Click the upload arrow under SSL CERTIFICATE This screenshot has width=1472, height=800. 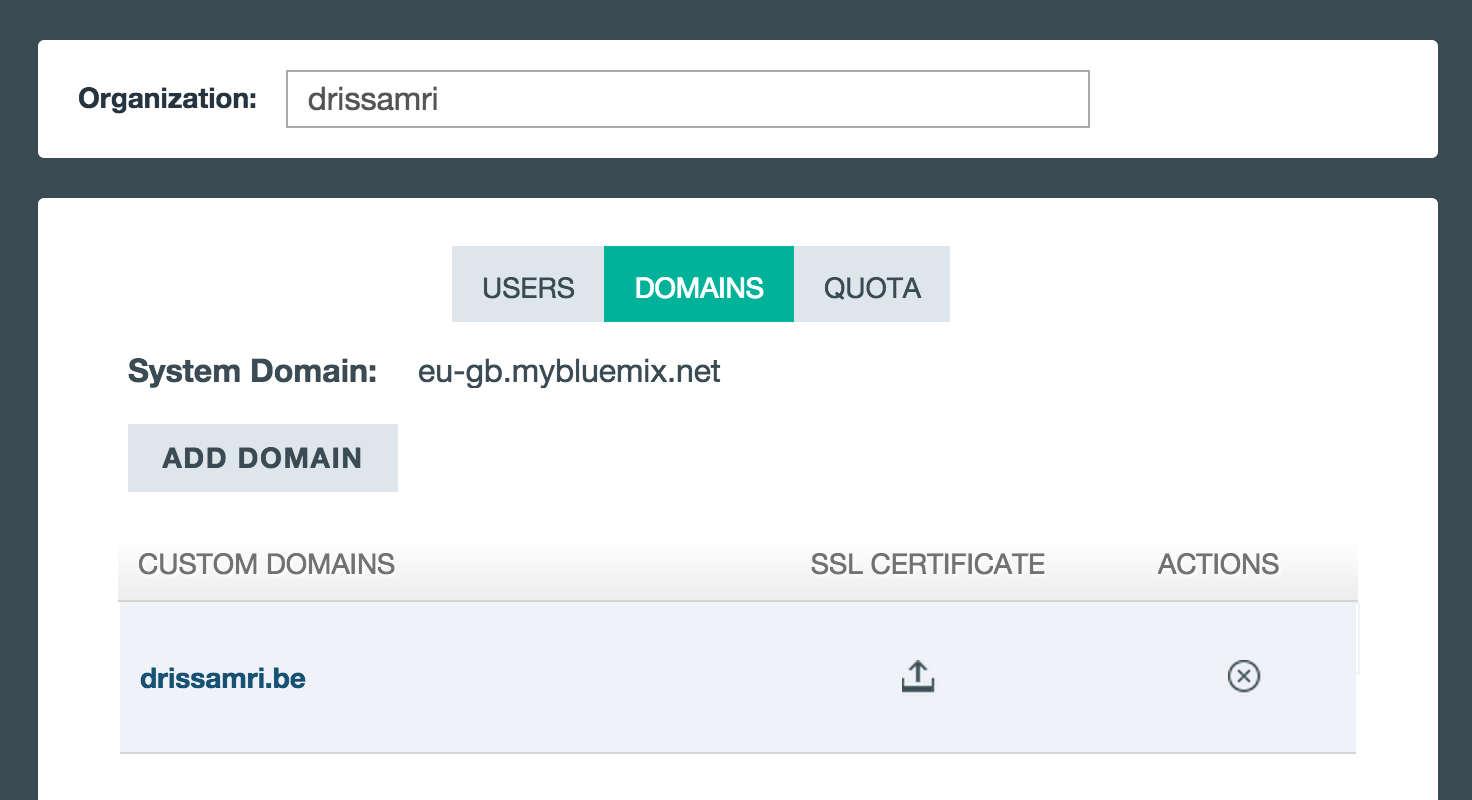pos(917,677)
